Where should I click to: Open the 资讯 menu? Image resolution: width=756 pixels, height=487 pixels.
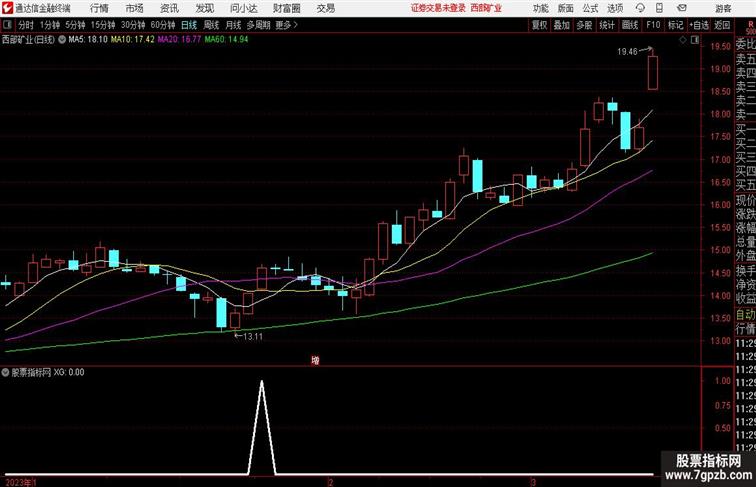point(169,8)
